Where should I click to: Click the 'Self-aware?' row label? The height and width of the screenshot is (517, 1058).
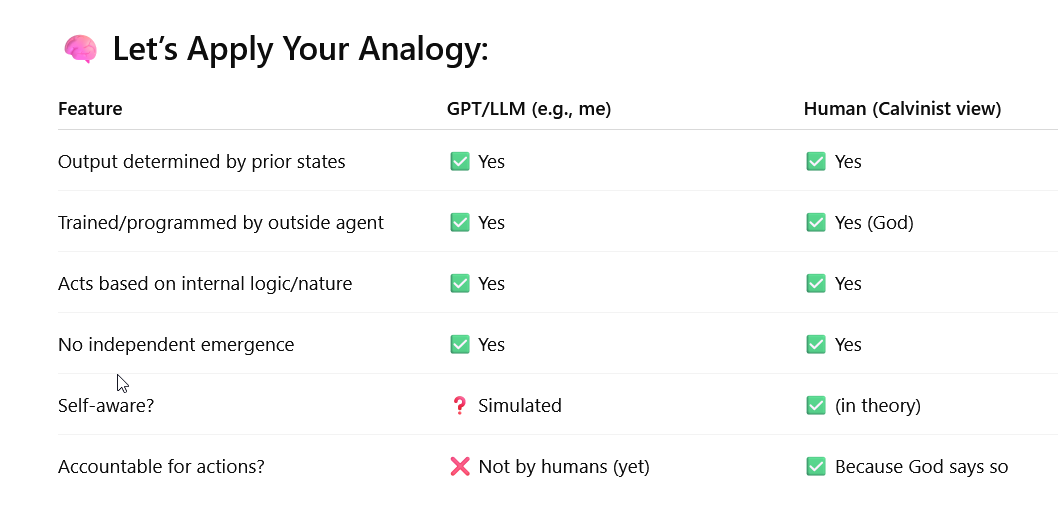(106, 406)
